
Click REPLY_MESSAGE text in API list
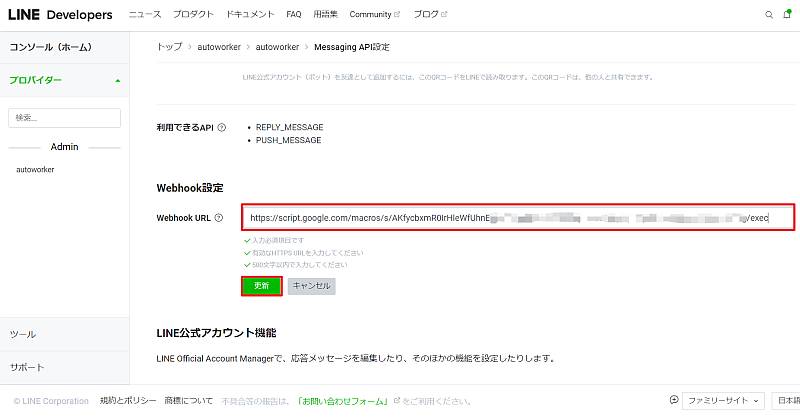[289, 127]
